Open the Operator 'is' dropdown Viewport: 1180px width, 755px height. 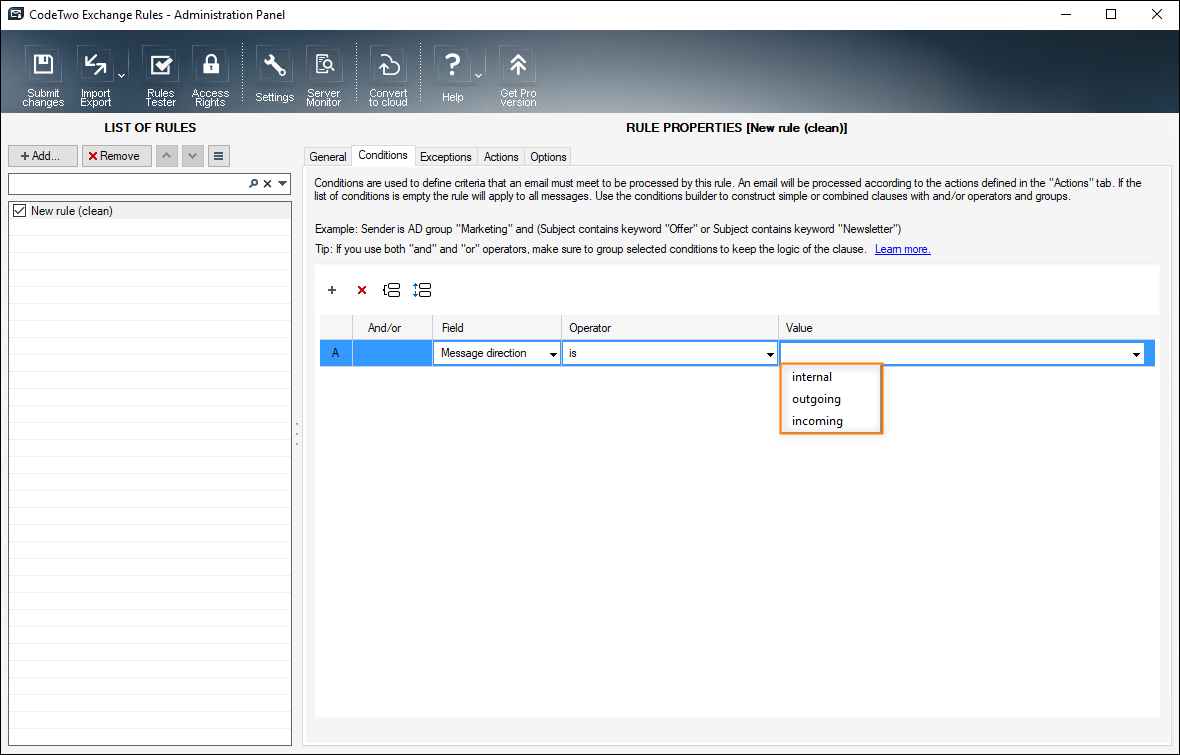click(770, 354)
